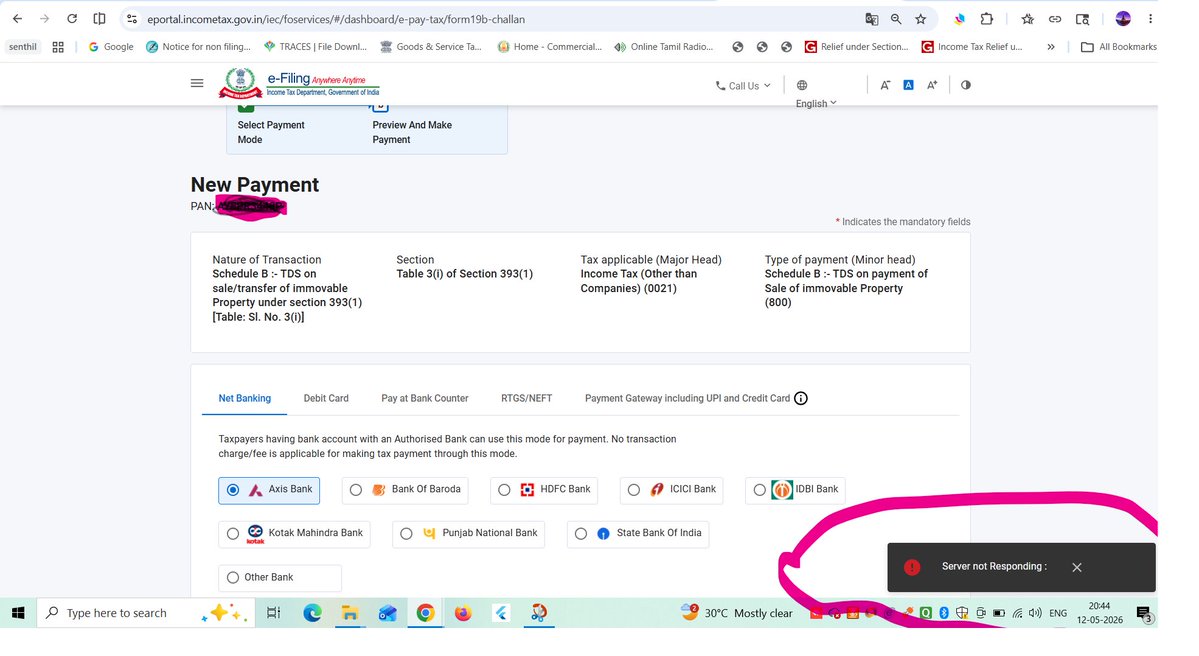Open the Notice for non filing bookmark
This screenshot has width=1199, height=656.
[198, 47]
